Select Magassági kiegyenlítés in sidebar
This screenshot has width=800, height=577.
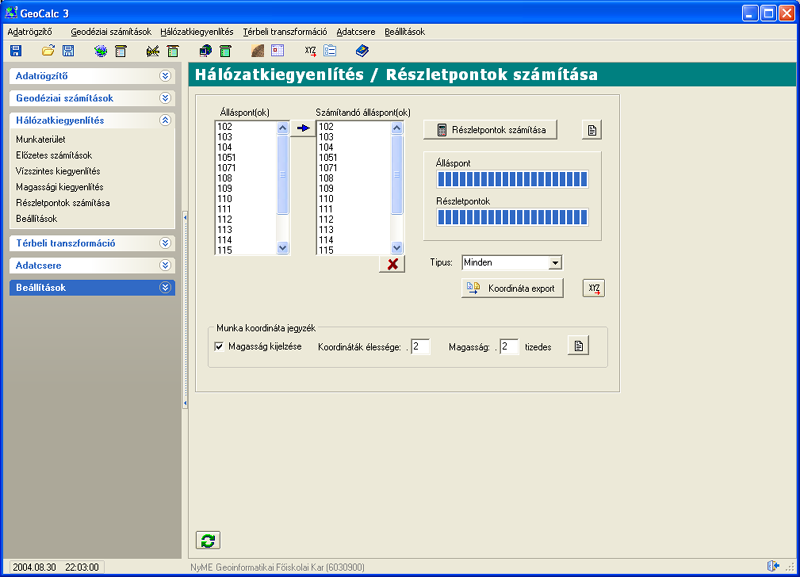click(59, 187)
